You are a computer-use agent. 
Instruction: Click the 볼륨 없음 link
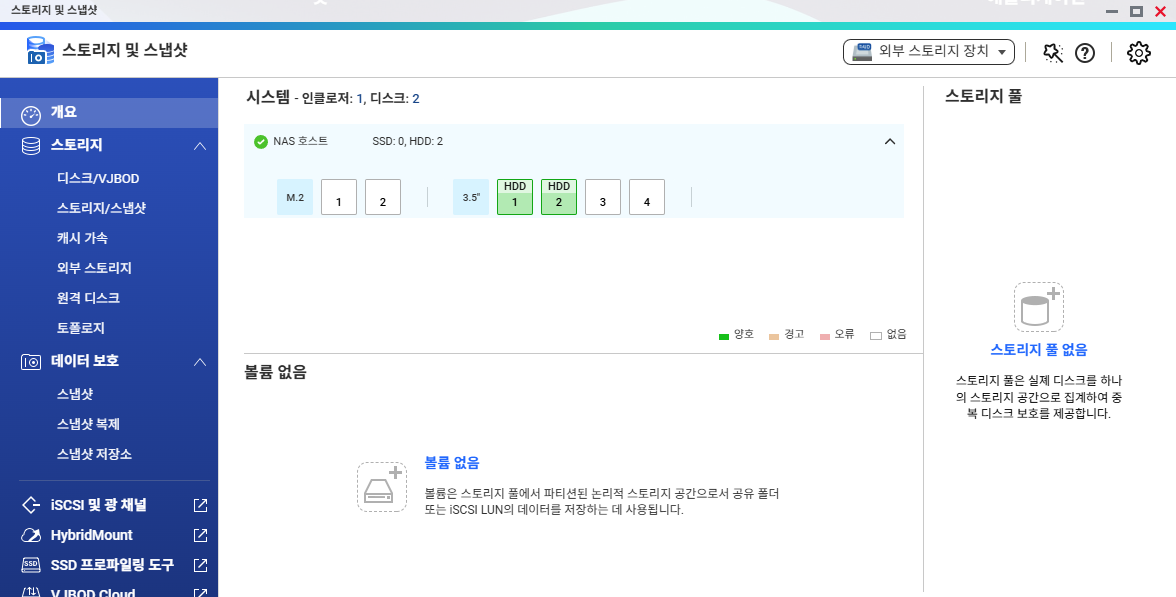452,463
